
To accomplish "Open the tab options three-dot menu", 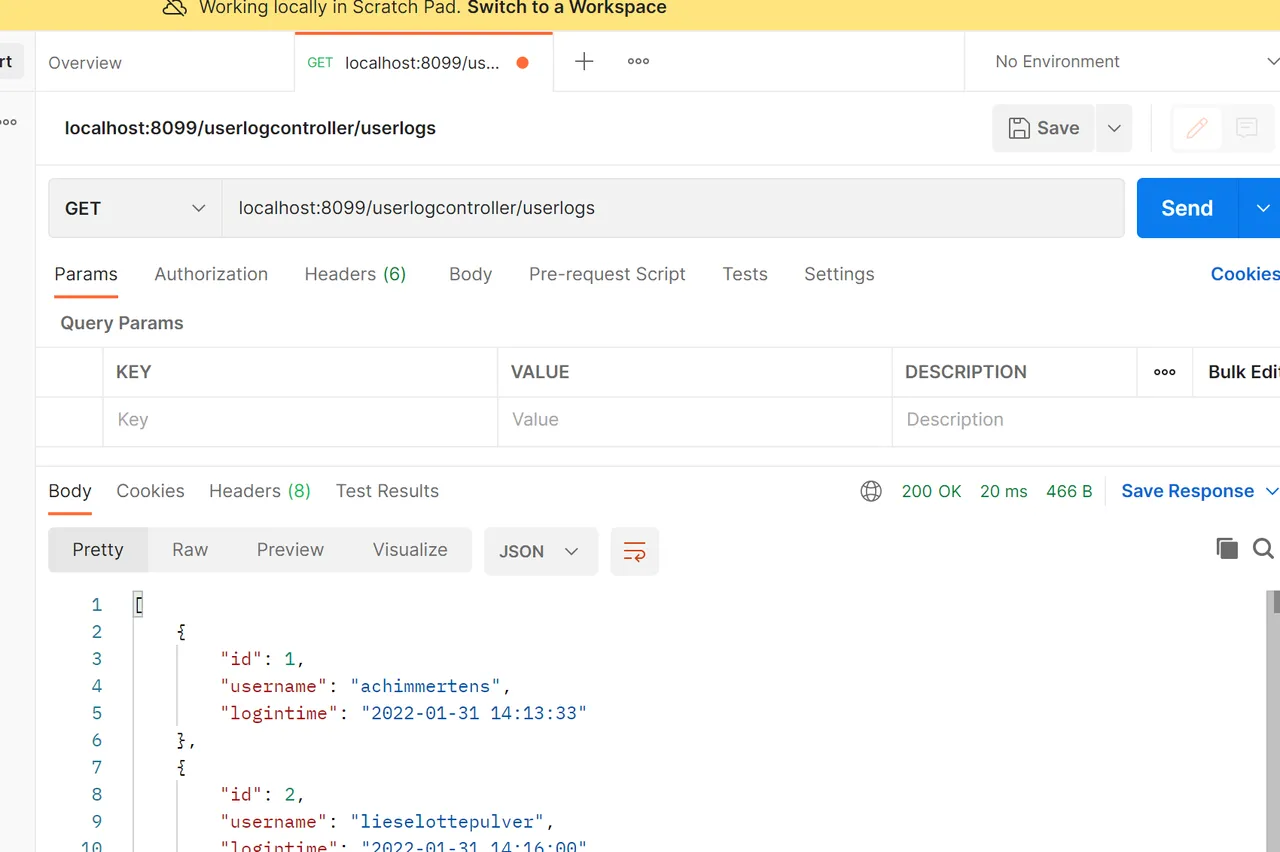I will coord(638,61).
